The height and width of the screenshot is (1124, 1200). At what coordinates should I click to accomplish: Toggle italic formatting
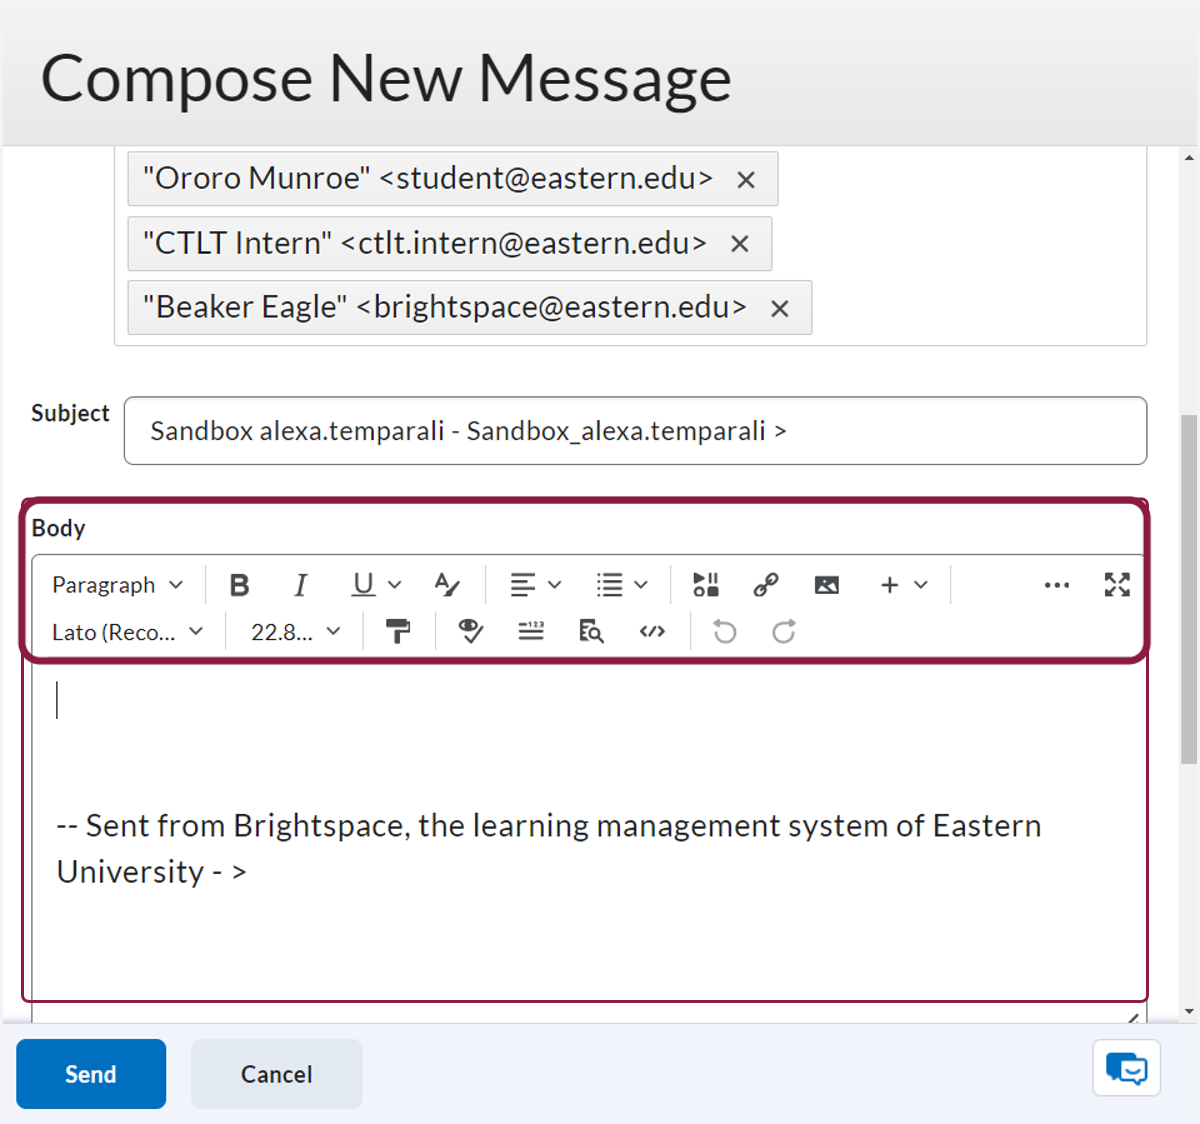click(x=300, y=585)
